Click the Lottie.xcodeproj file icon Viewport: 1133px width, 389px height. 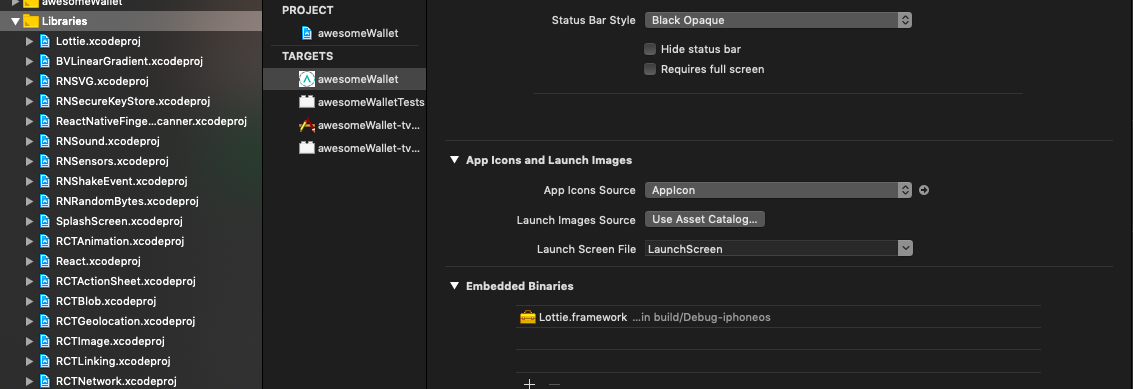45,41
